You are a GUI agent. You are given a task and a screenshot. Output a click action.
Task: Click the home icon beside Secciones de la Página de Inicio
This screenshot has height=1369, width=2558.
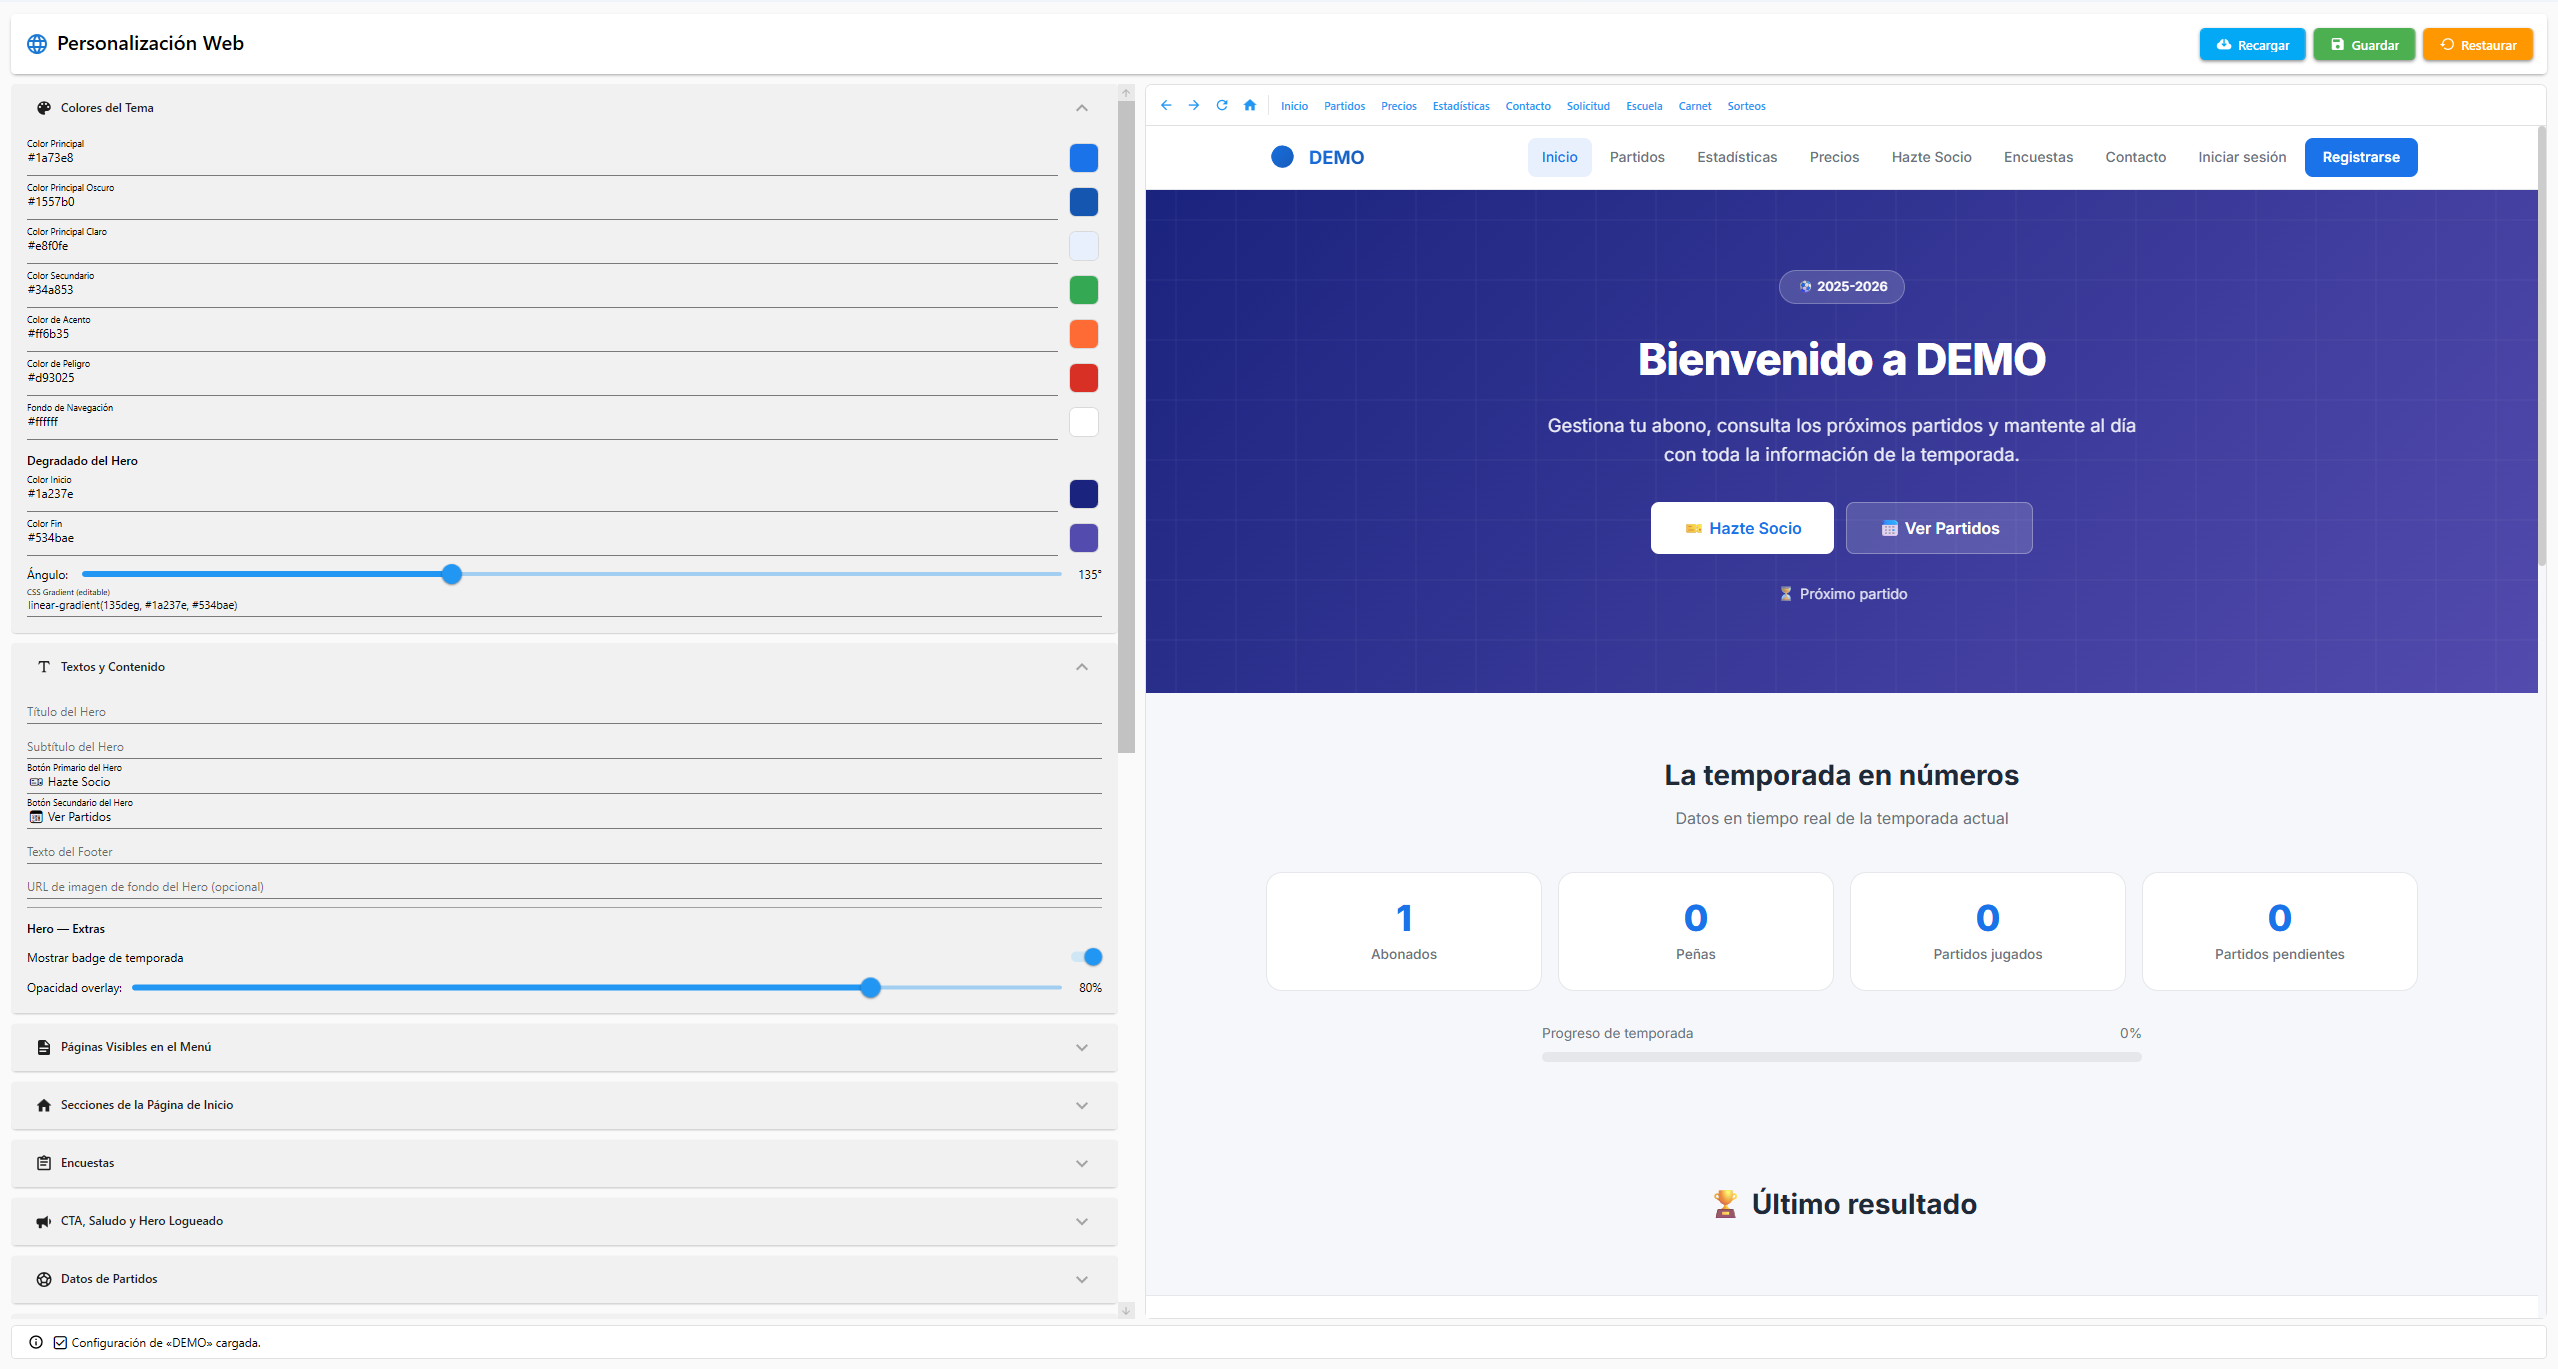(44, 1105)
